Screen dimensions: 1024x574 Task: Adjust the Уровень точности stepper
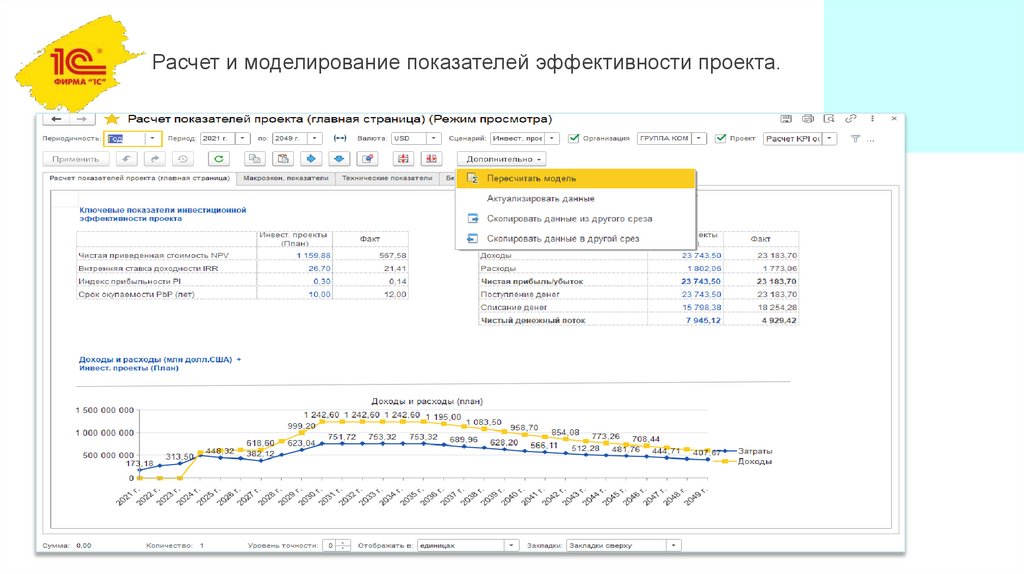[344, 545]
